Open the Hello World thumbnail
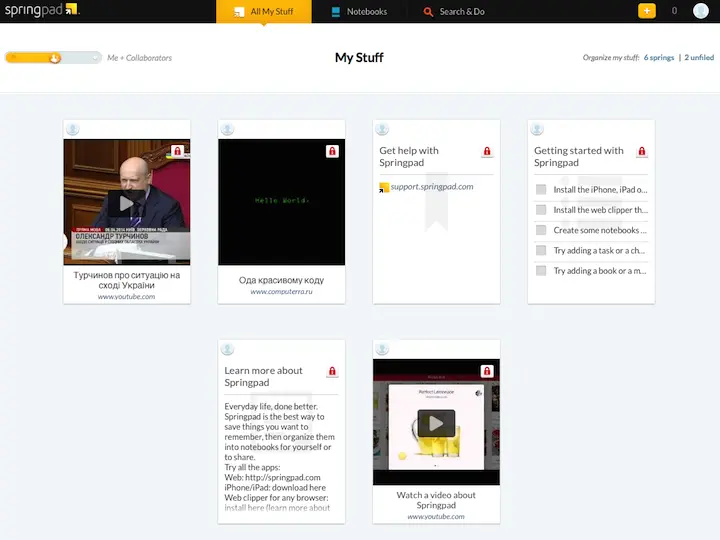 pyautogui.click(x=281, y=202)
